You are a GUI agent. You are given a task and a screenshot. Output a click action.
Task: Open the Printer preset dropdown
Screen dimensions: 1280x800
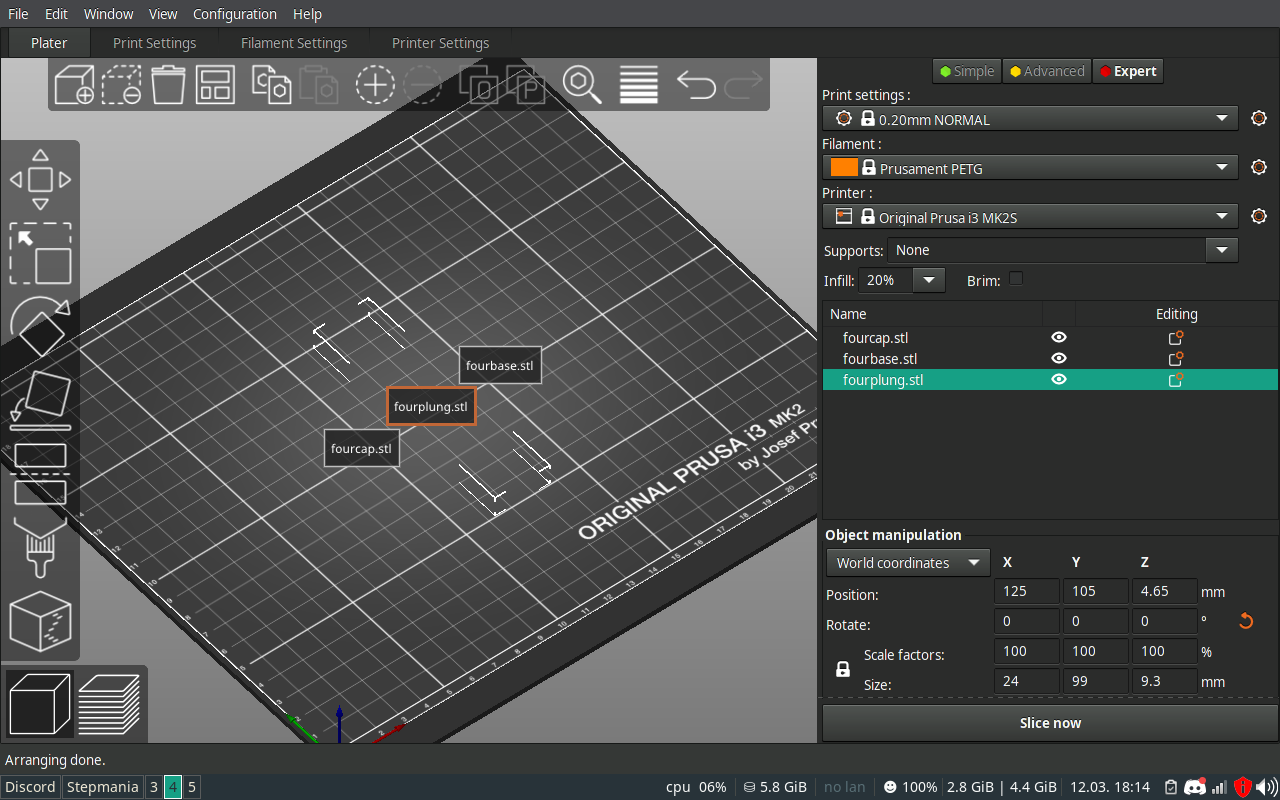tap(1030, 217)
